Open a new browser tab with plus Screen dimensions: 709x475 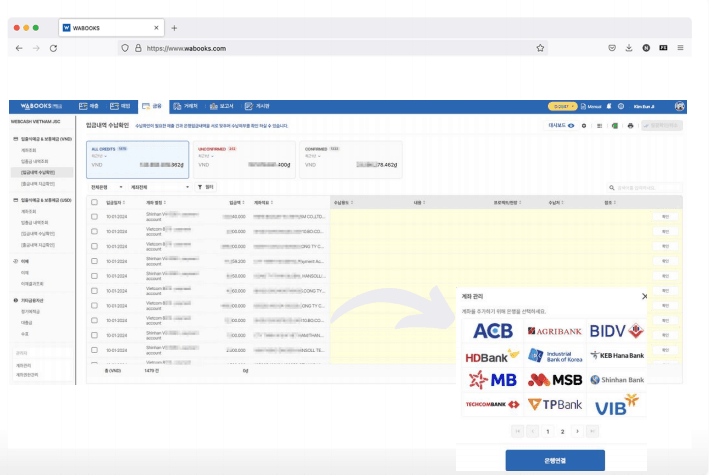pyautogui.click(x=174, y=28)
